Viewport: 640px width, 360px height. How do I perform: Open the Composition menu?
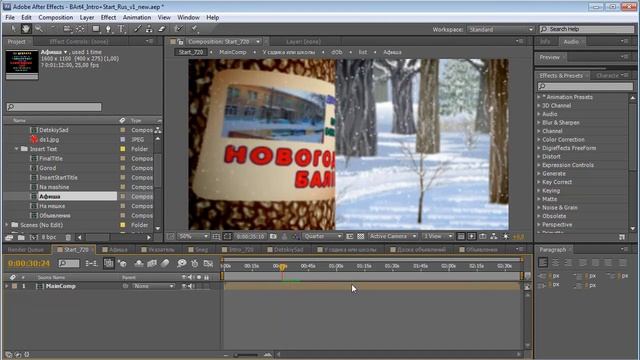click(56, 18)
